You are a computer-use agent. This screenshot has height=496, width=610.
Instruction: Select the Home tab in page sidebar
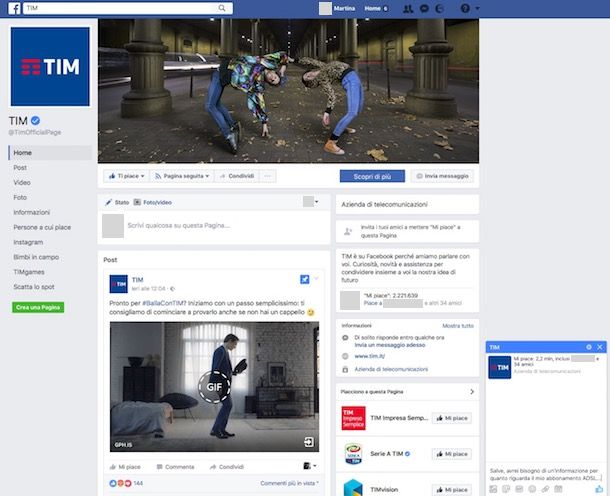click(50, 152)
